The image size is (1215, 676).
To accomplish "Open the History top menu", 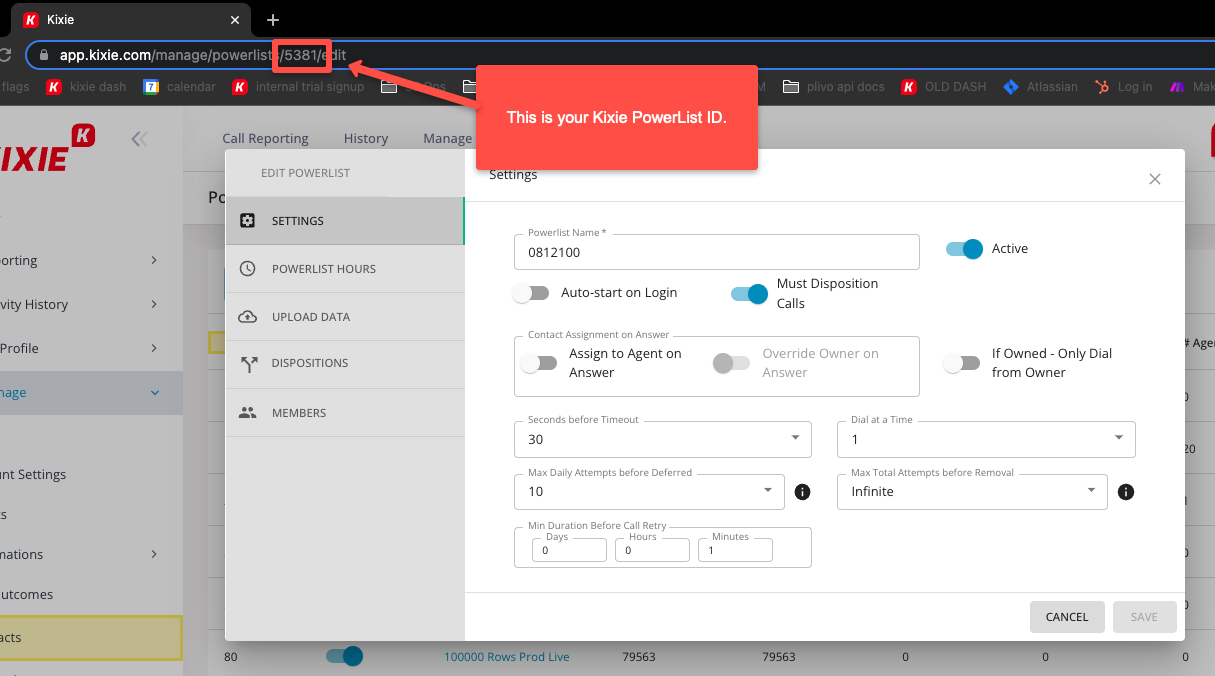I will pos(366,139).
